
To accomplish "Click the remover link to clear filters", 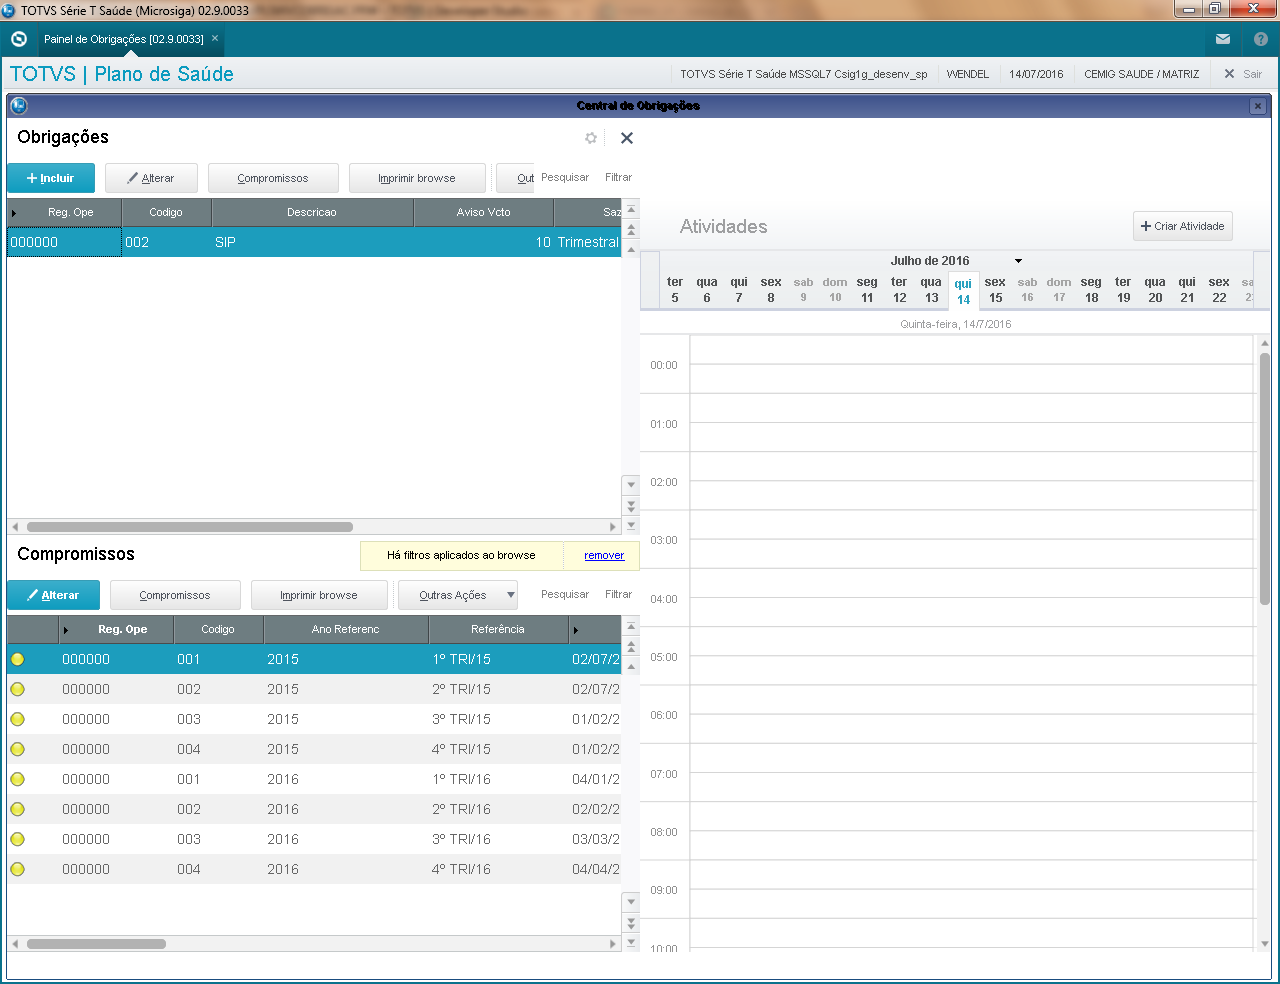I will click(604, 555).
